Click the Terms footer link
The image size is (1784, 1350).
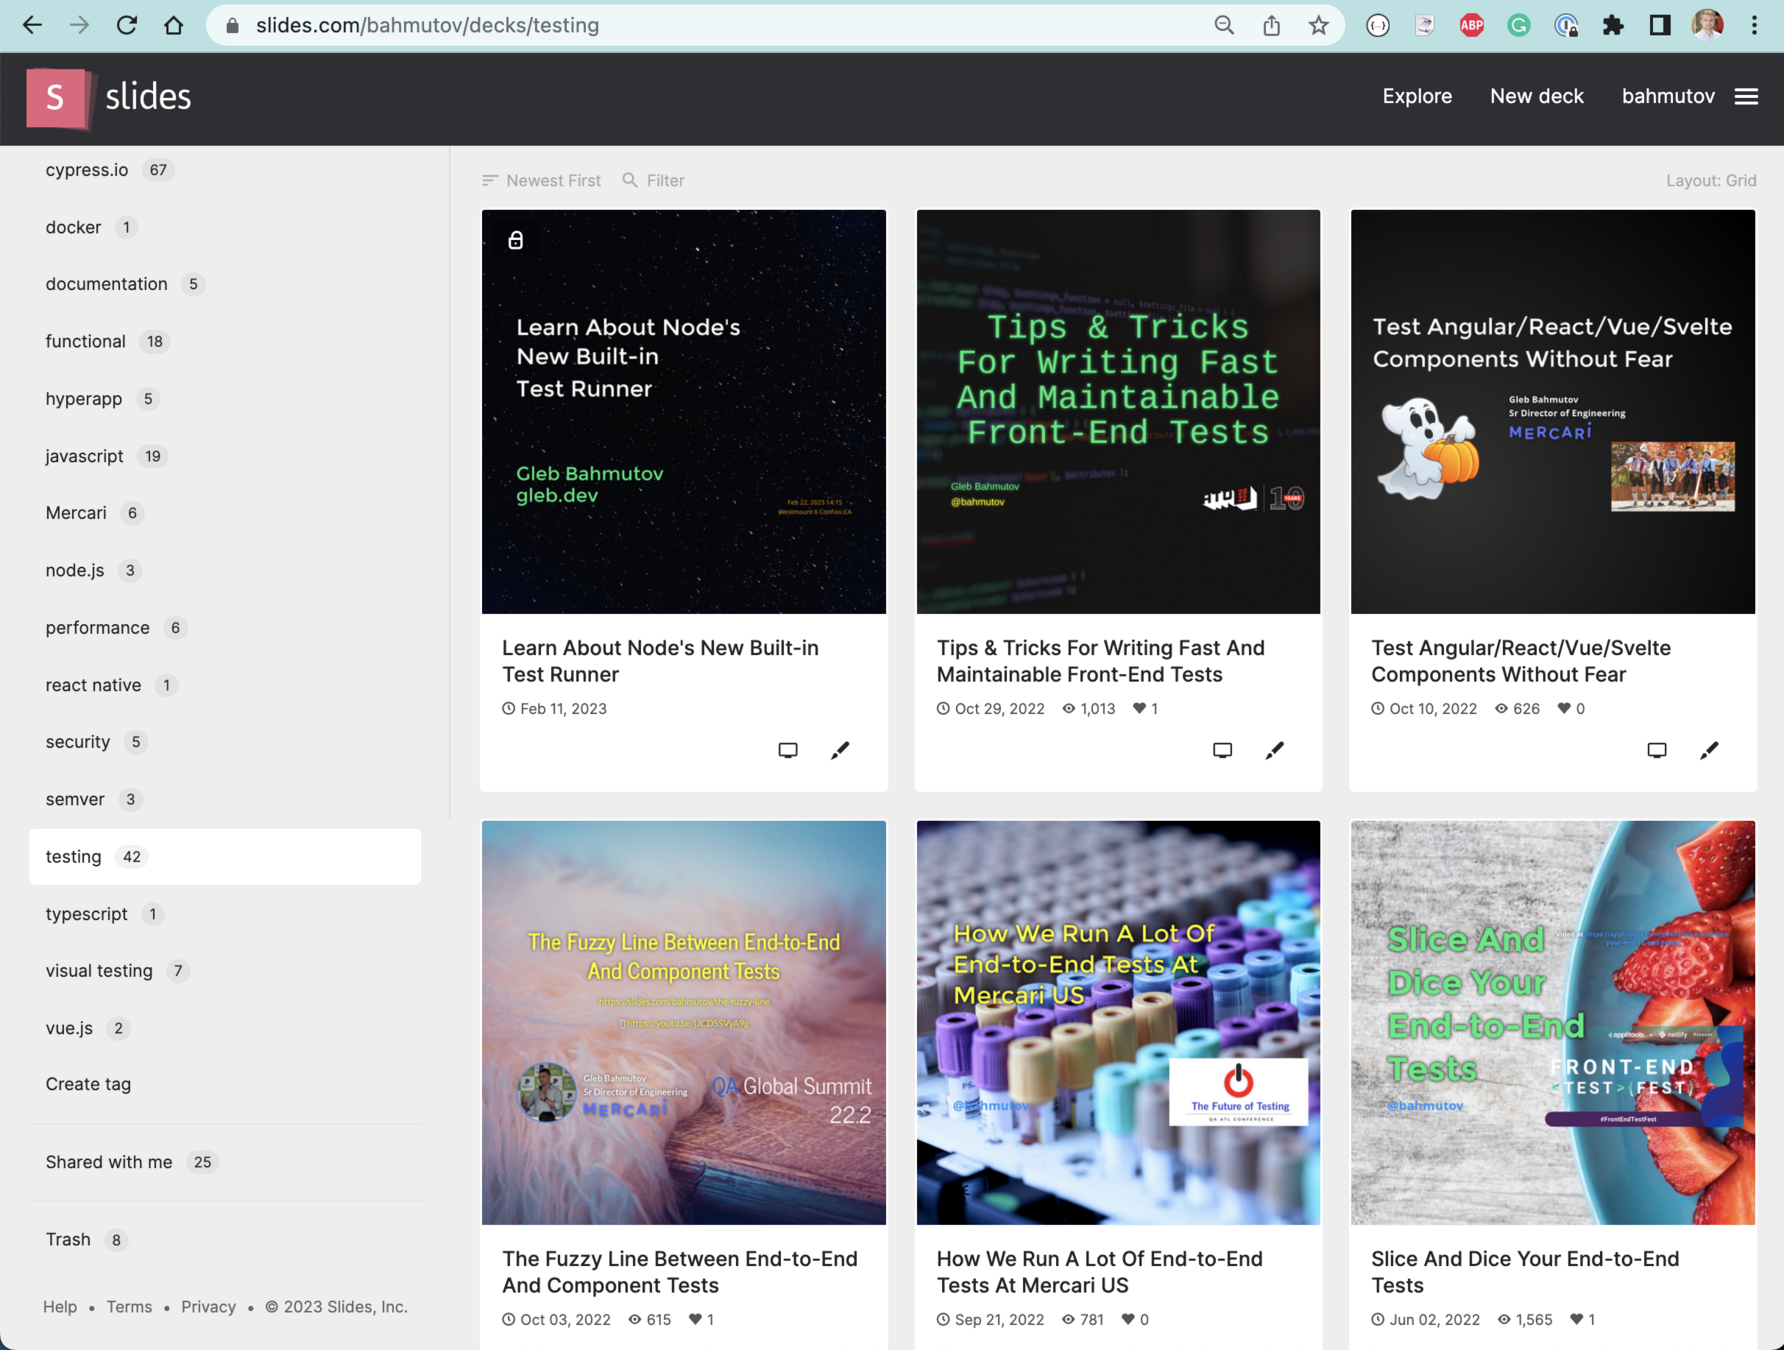click(x=129, y=1307)
